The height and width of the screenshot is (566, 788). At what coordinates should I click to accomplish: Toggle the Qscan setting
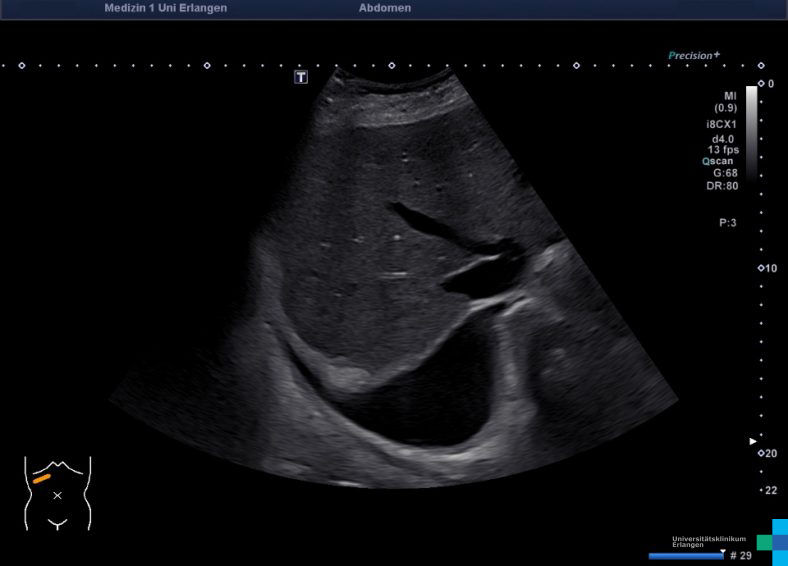point(720,160)
